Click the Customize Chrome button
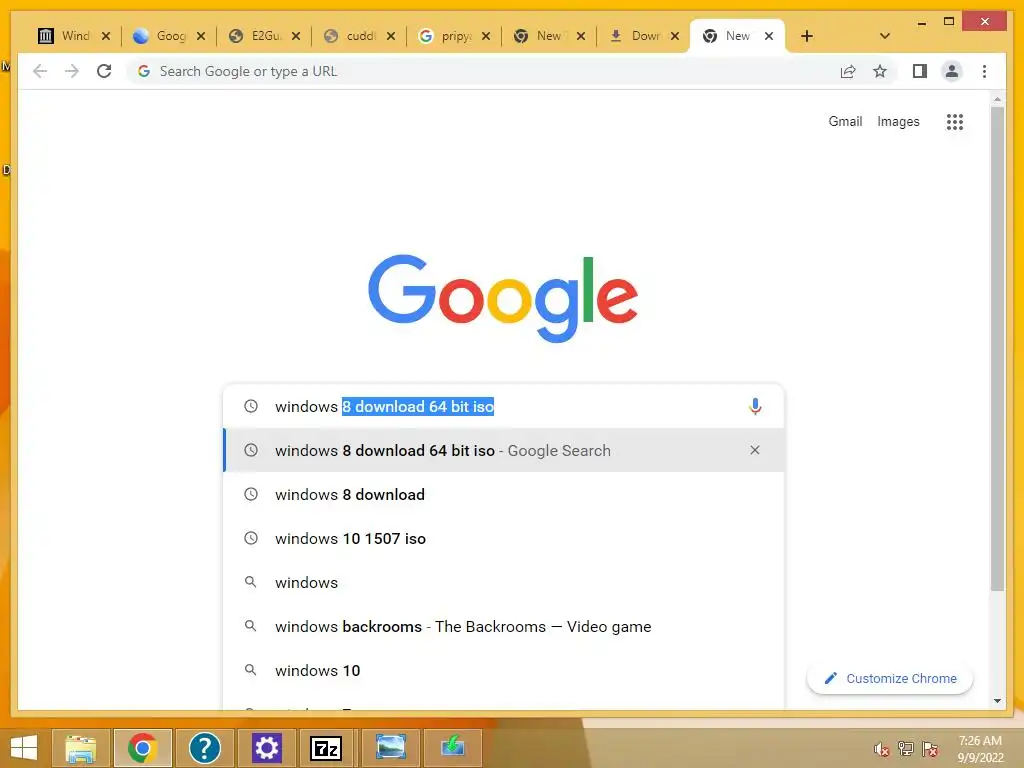This screenshot has width=1024, height=768. point(889,679)
